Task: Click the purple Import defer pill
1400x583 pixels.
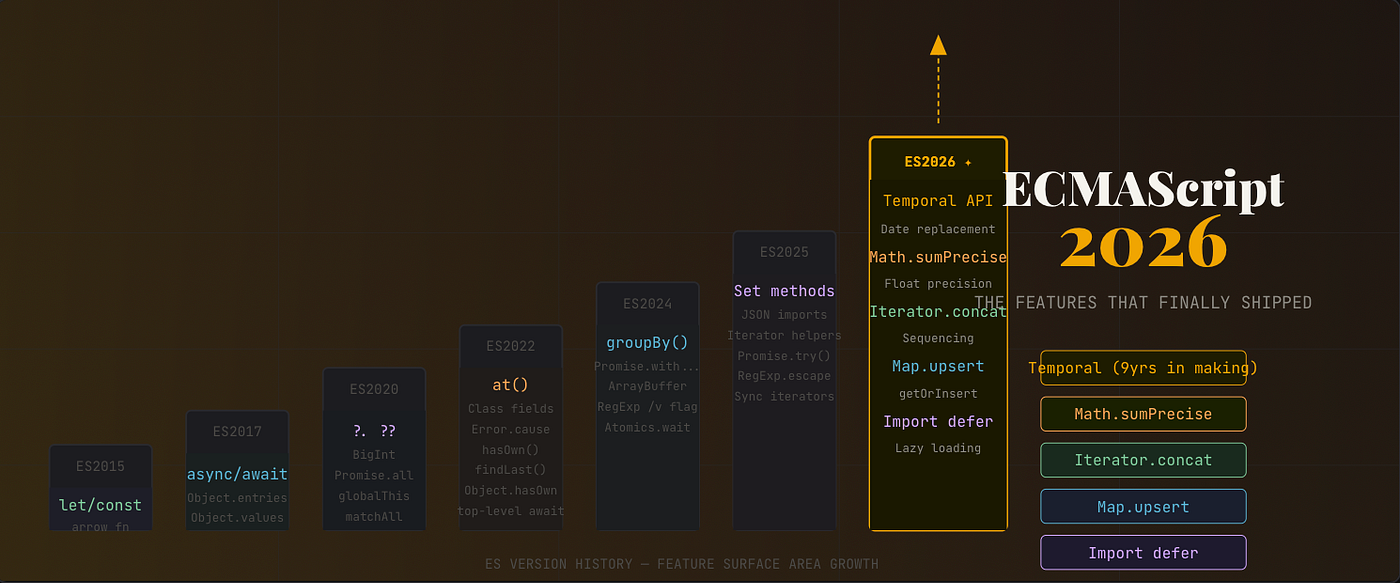Action: tap(1143, 553)
